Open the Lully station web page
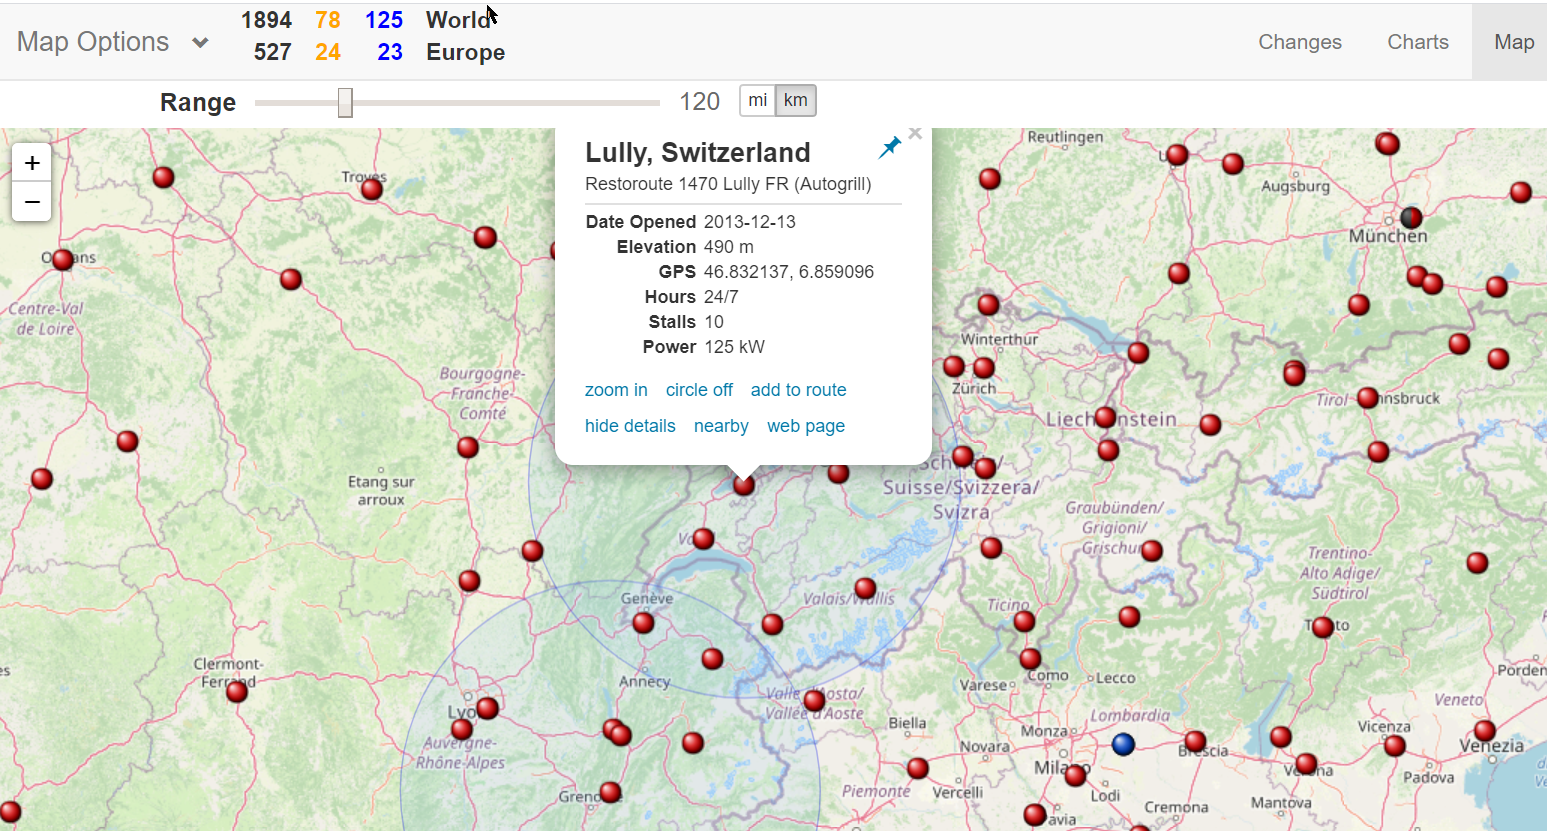The image size is (1547, 831). coord(806,426)
